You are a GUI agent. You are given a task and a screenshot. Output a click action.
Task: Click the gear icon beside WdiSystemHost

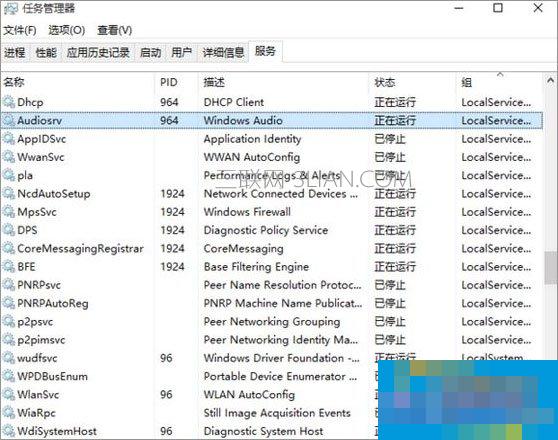pos(9,431)
